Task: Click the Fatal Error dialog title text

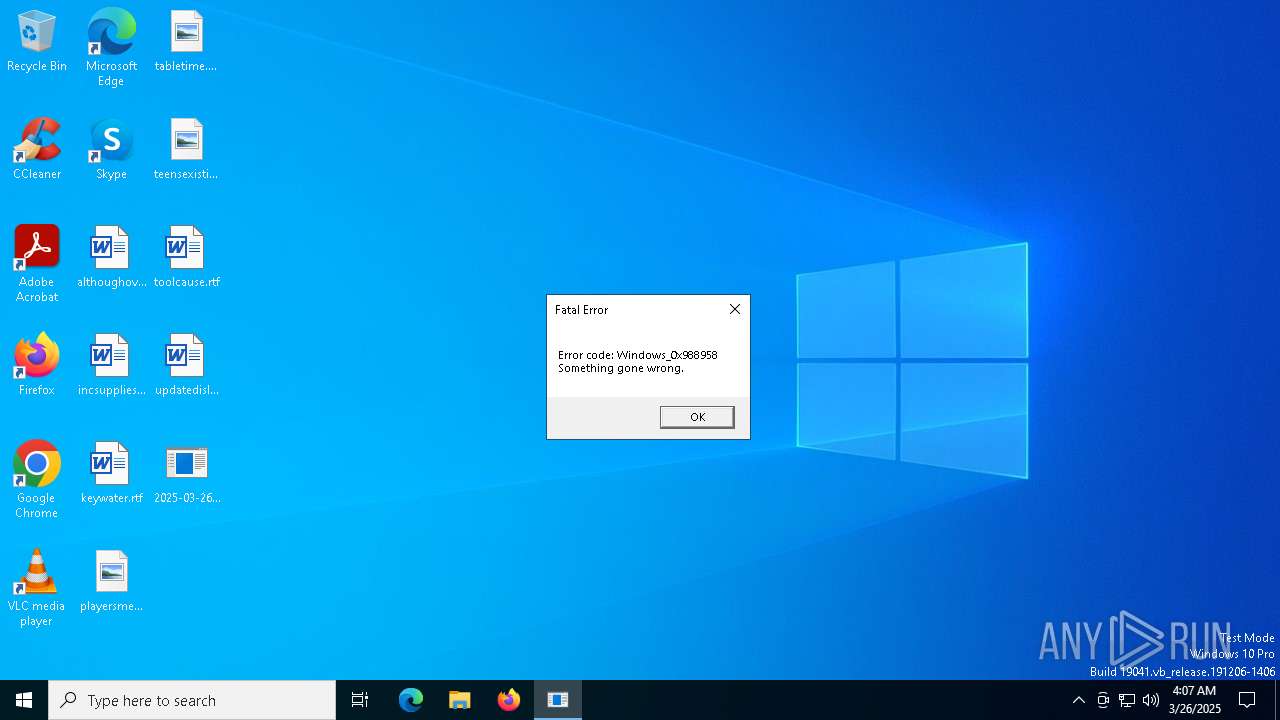Action: tap(581, 310)
